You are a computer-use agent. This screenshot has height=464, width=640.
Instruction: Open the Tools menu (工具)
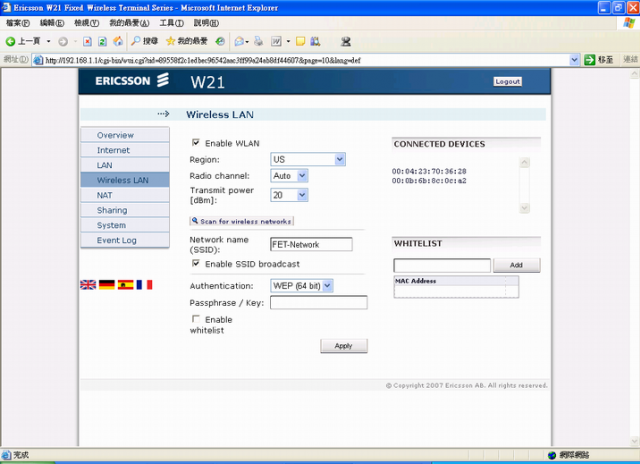pos(171,23)
